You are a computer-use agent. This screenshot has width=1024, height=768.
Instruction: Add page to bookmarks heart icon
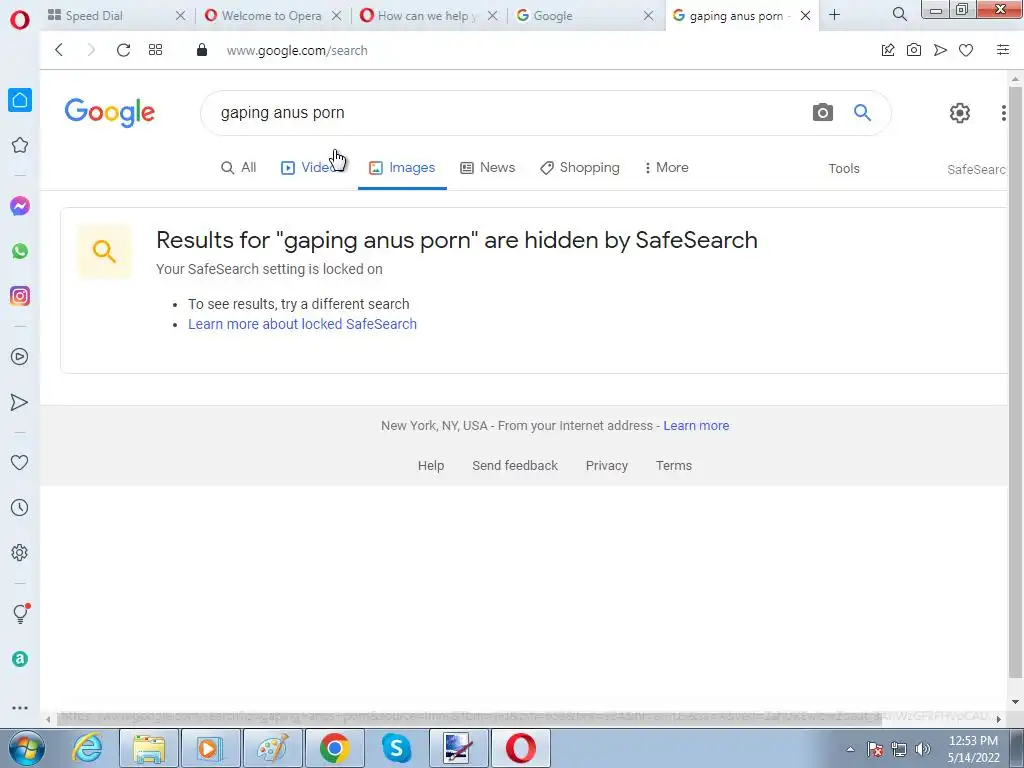[x=966, y=50]
